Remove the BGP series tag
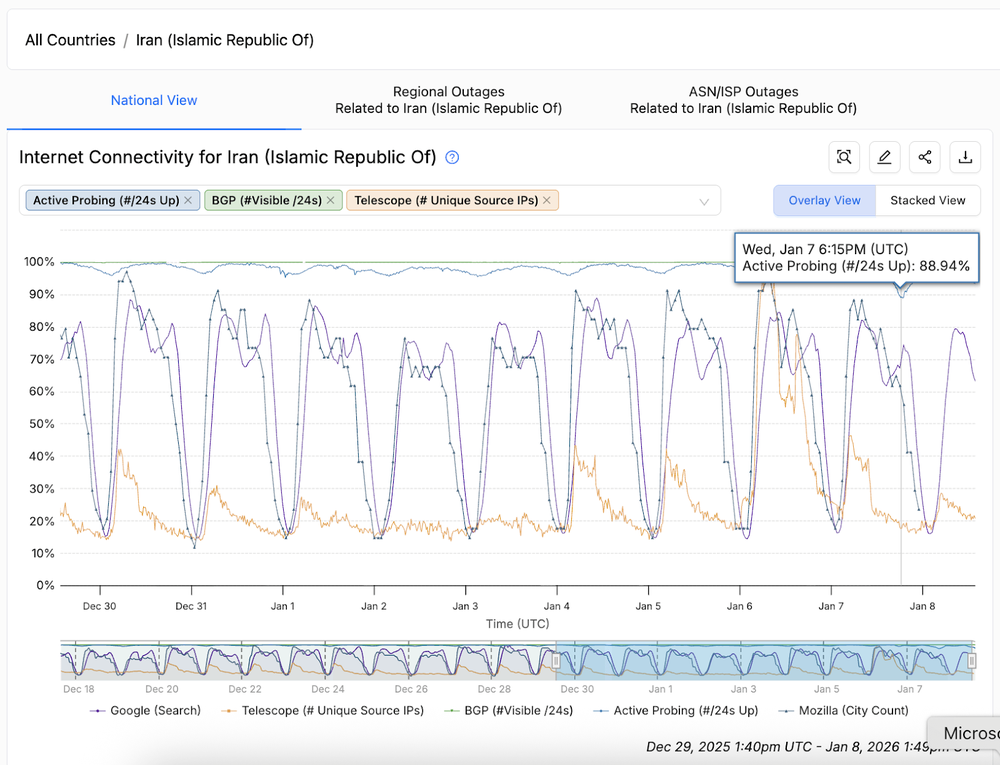Screen dimensions: 1000x765 pos(330,200)
